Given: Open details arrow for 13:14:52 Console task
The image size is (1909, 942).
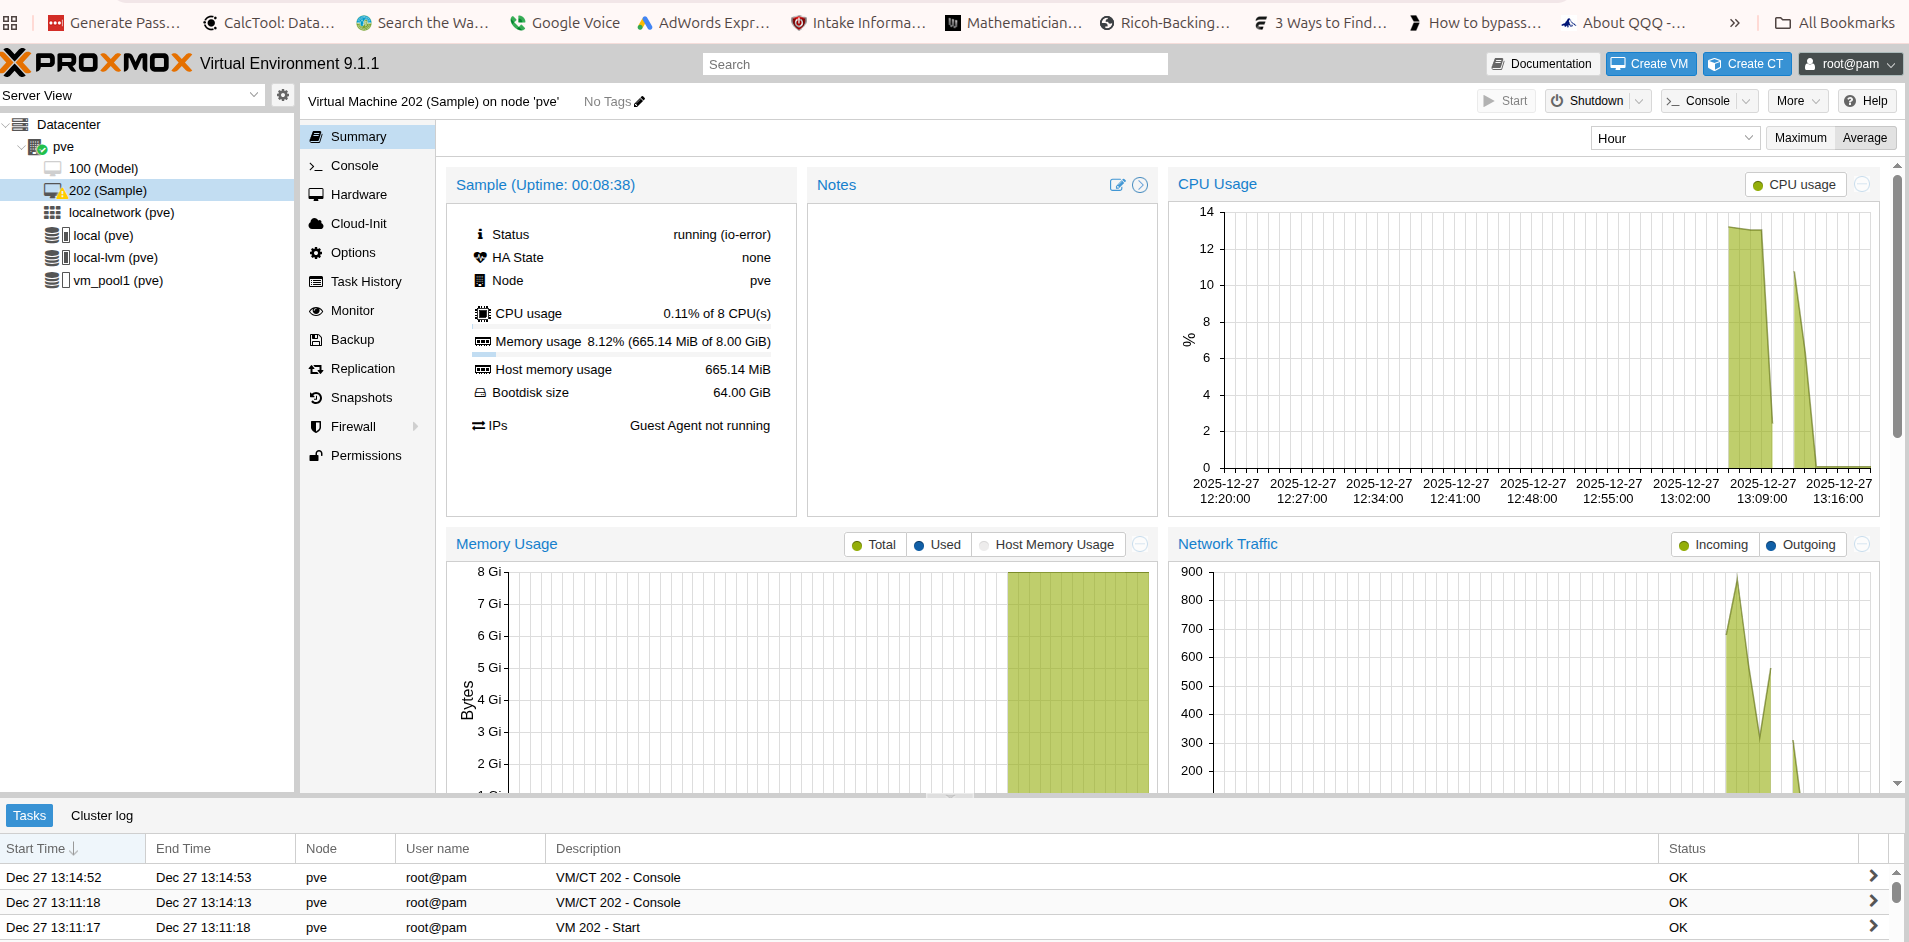Looking at the screenshot, I should click(x=1873, y=876).
